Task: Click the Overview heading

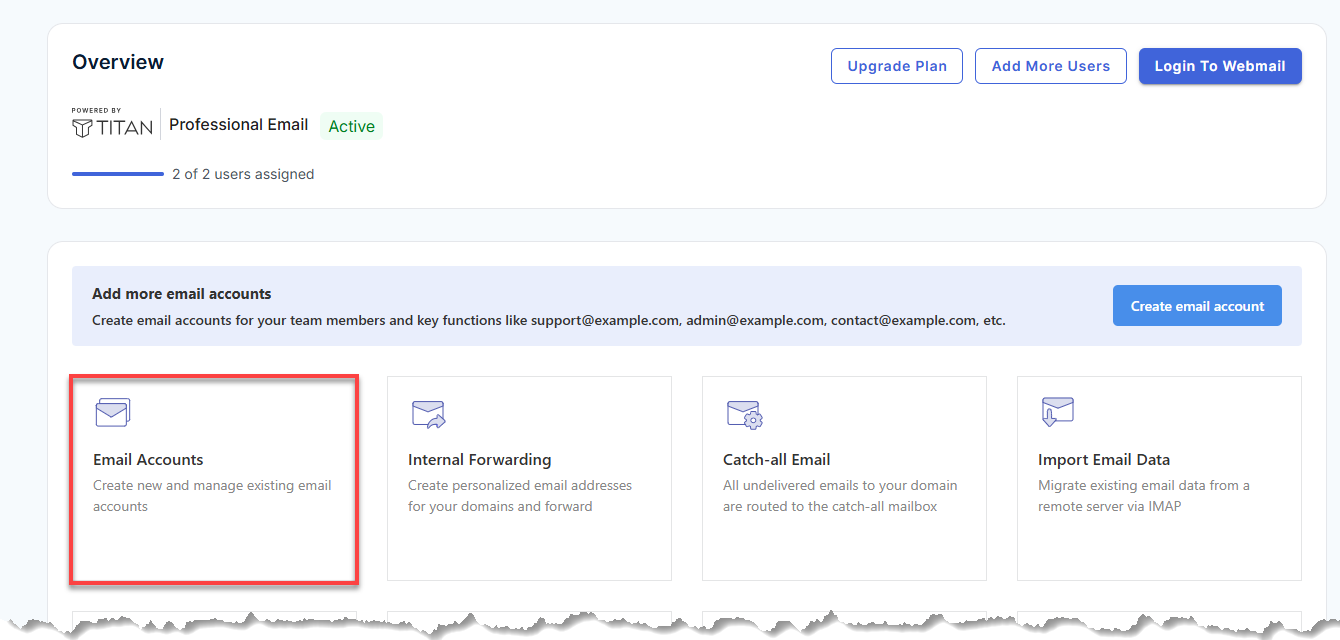Action: point(118,62)
